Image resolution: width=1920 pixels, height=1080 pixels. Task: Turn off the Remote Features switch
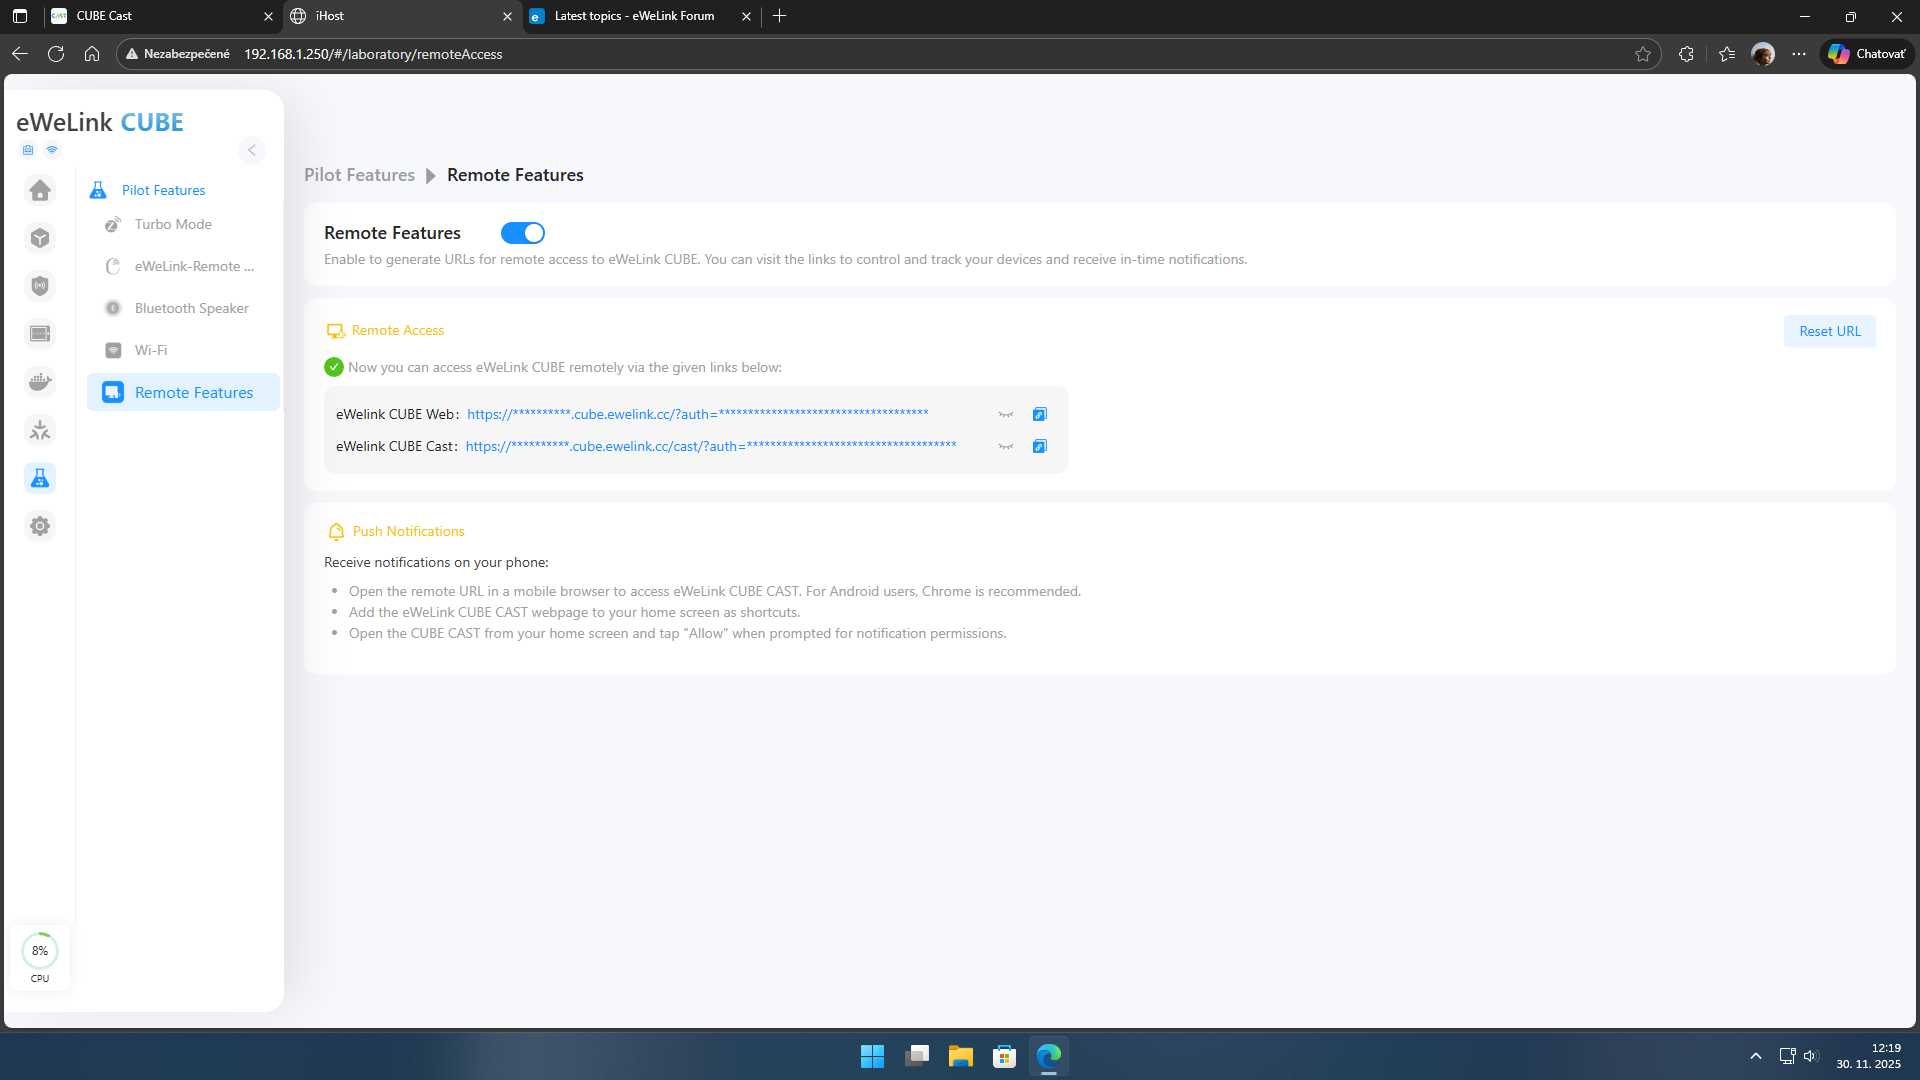pos(522,233)
